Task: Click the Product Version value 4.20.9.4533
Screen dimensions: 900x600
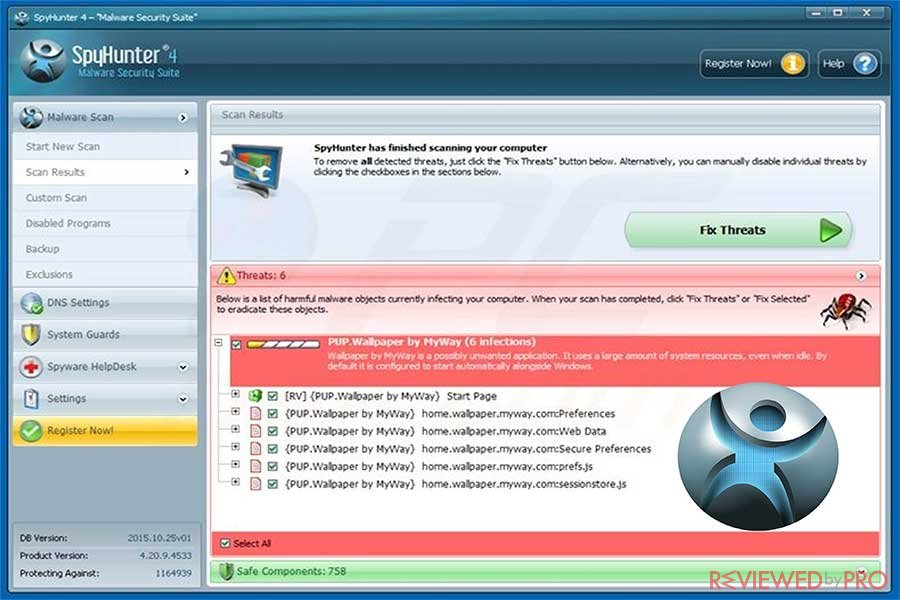Action: [165, 556]
